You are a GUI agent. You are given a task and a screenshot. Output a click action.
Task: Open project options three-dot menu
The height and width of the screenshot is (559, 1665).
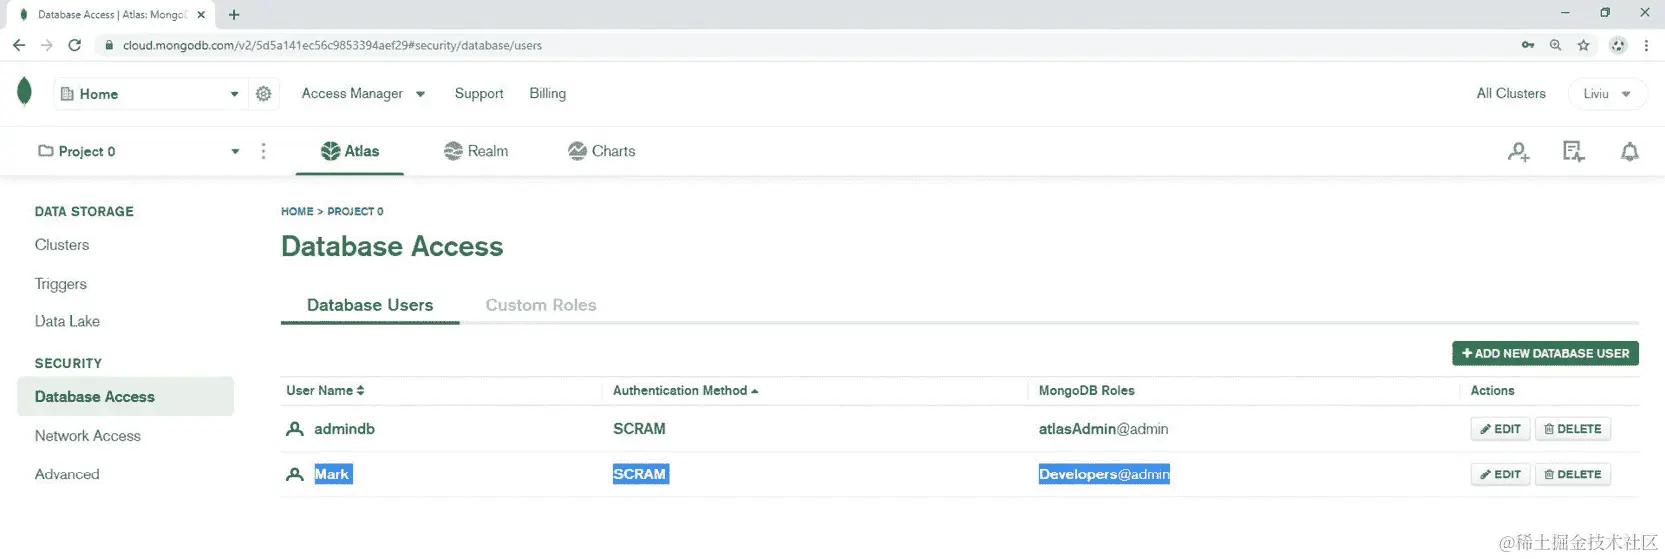pos(264,151)
